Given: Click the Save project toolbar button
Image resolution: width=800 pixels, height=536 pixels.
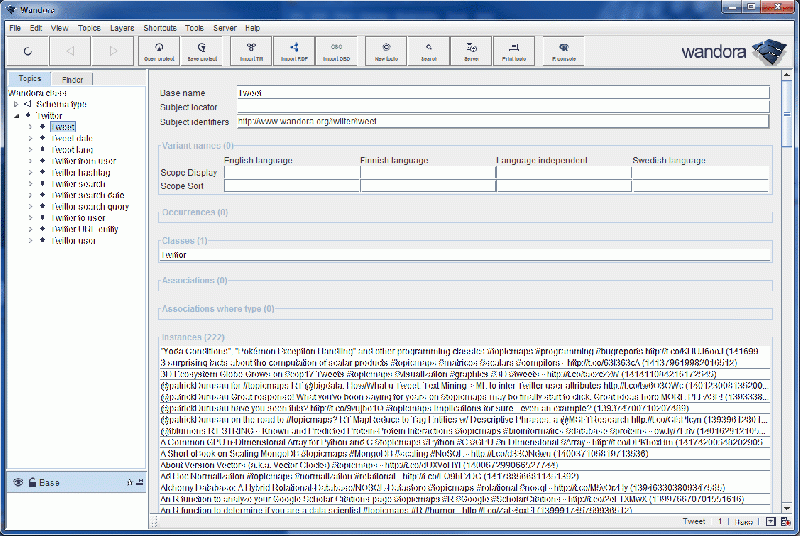Looking at the screenshot, I should [201, 50].
